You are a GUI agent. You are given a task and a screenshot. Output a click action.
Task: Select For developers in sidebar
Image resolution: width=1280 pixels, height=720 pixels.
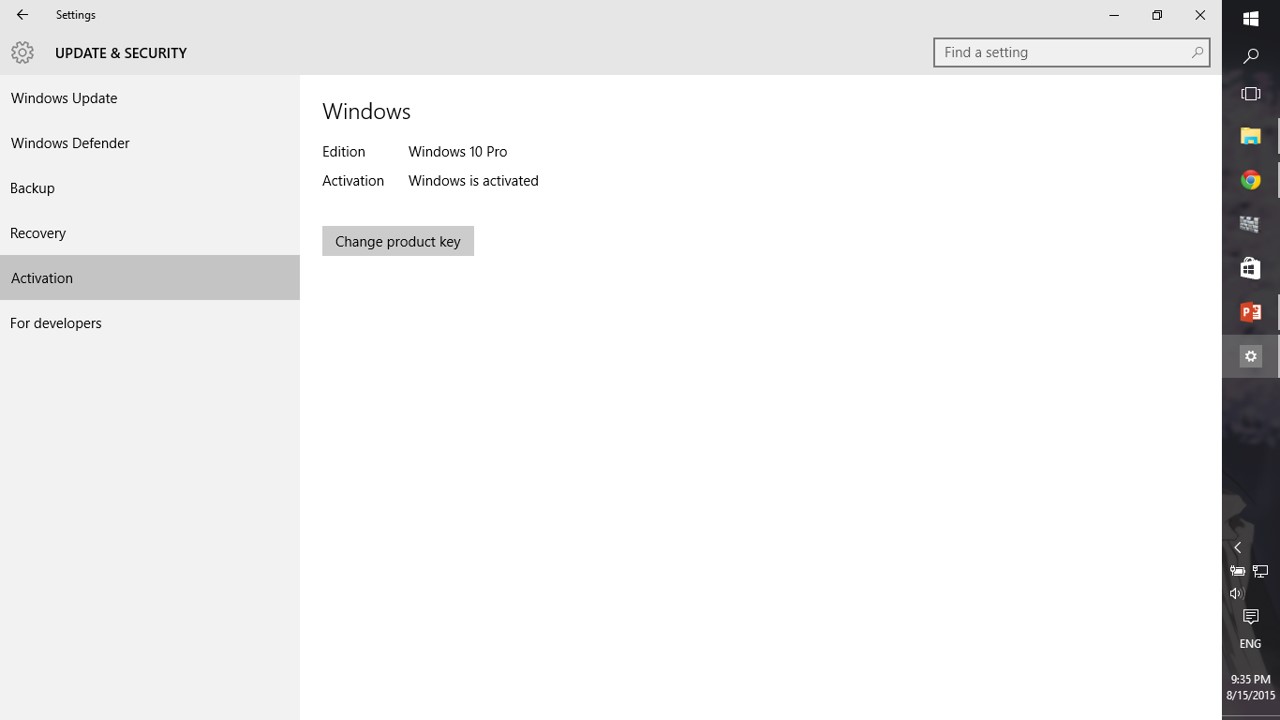(56, 323)
